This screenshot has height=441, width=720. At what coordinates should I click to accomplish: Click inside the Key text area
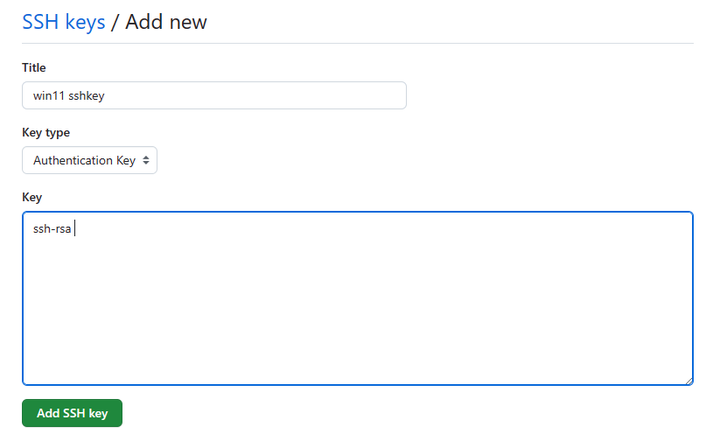tap(357, 298)
